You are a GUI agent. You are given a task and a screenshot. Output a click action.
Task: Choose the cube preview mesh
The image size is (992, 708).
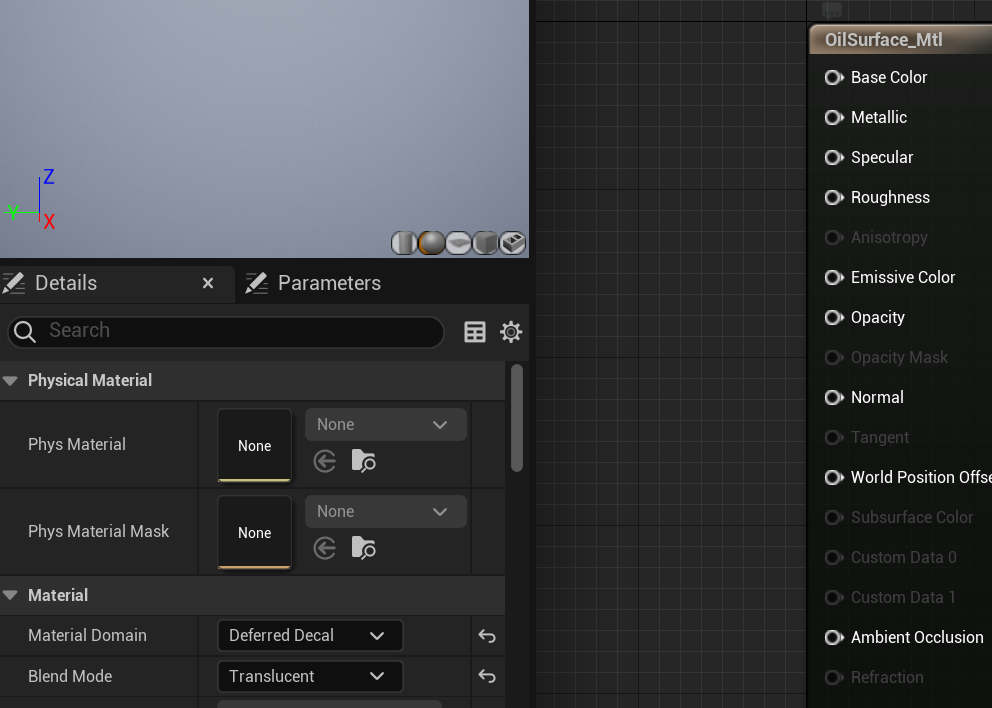point(485,243)
